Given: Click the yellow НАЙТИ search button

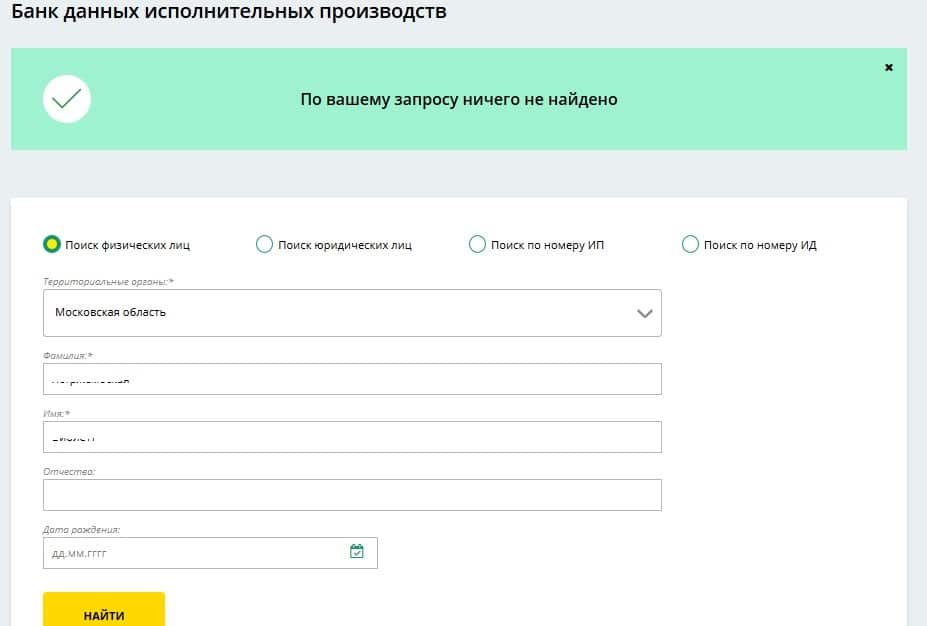Looking at the screenshot, I should point(104,609).
